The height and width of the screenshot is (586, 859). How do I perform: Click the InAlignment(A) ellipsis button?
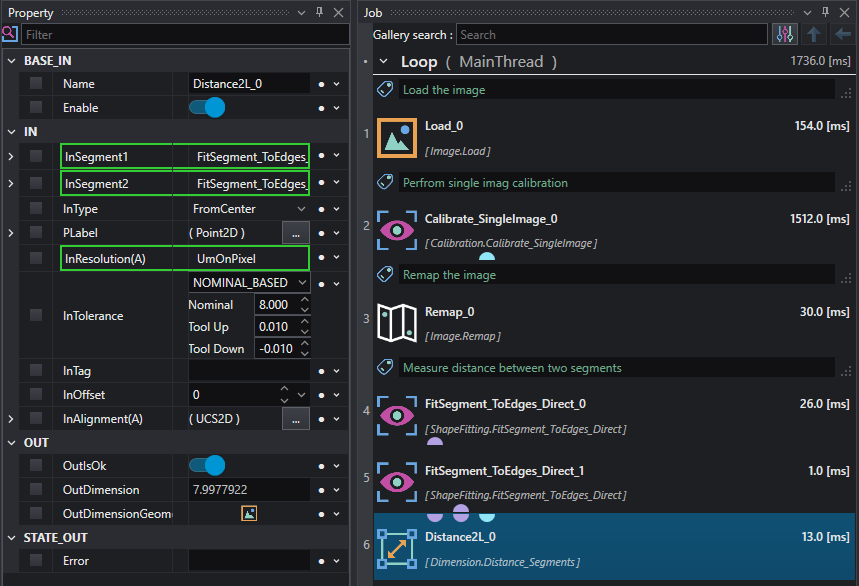[295, 419]
